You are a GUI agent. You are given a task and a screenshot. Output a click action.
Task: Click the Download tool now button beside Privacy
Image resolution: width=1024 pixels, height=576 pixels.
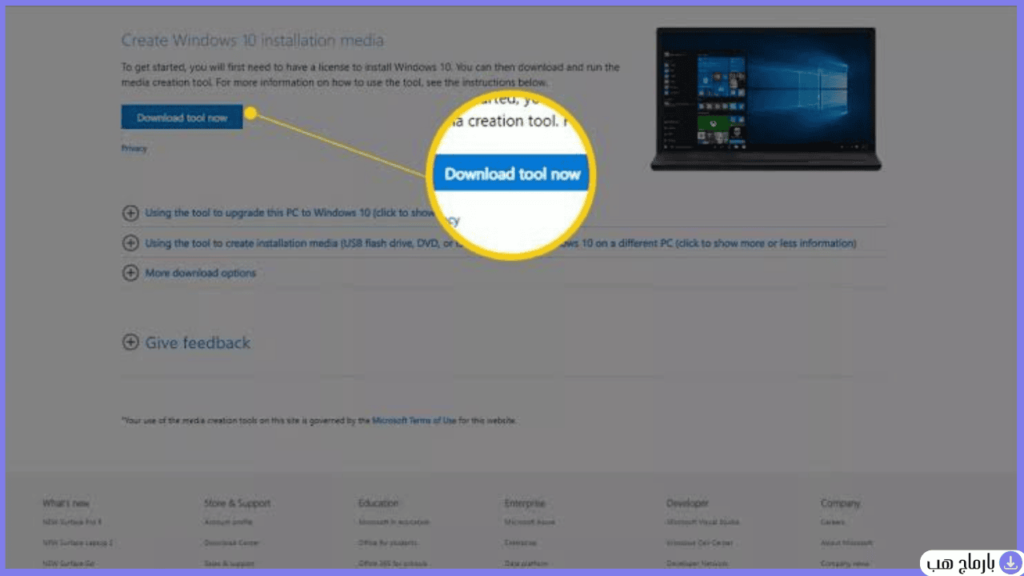(182, 118)
